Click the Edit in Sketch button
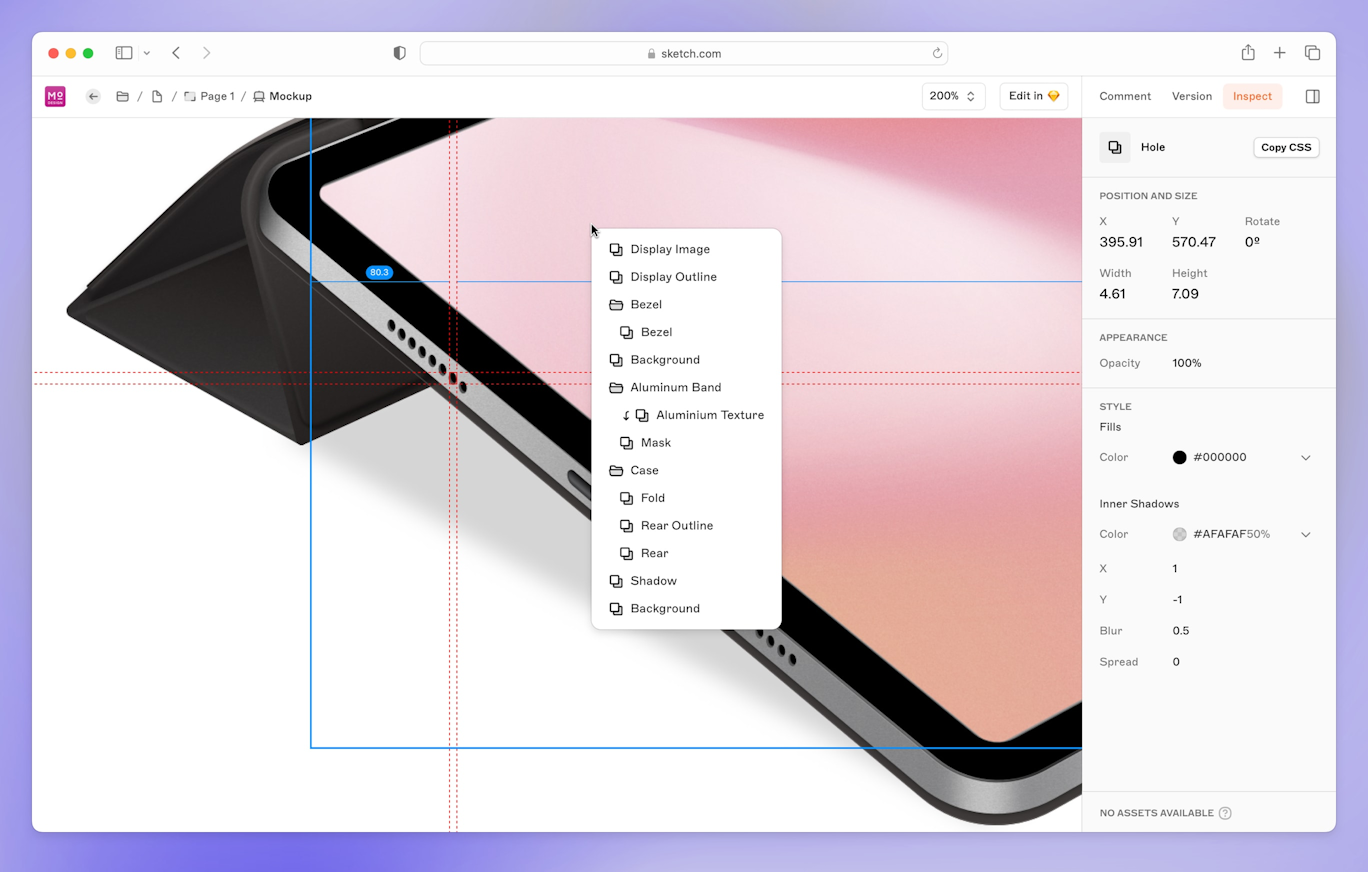The width and height of the screenshot is (1368, 872). tap(1033, 97)
